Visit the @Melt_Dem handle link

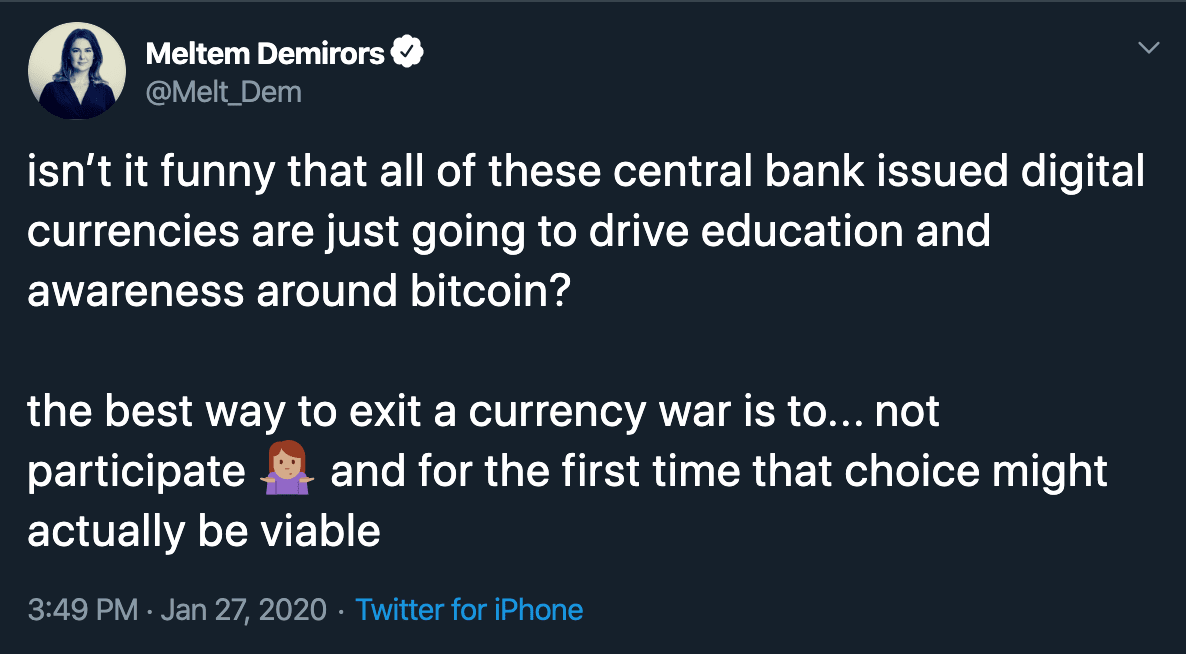click(x=223, y=92)
